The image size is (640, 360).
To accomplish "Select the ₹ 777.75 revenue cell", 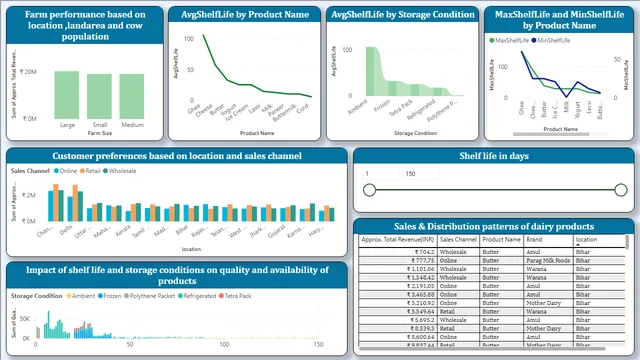I will click(398, 260).
